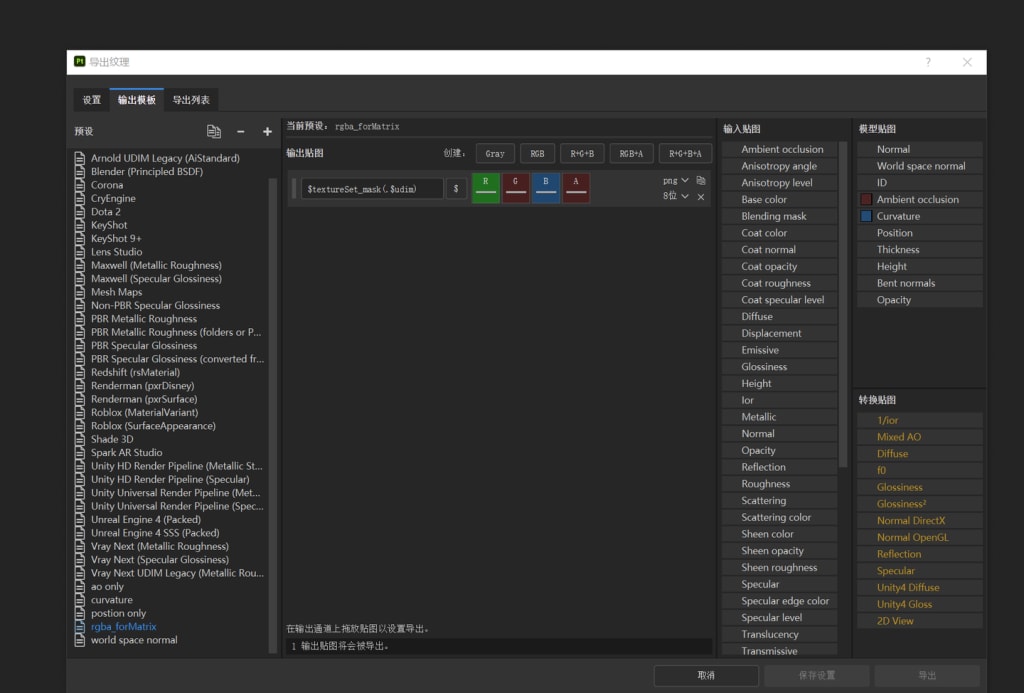The image size is (1024, 693).
Task: Click the $textureSet_mask file name field
Action: coord(372,189)
